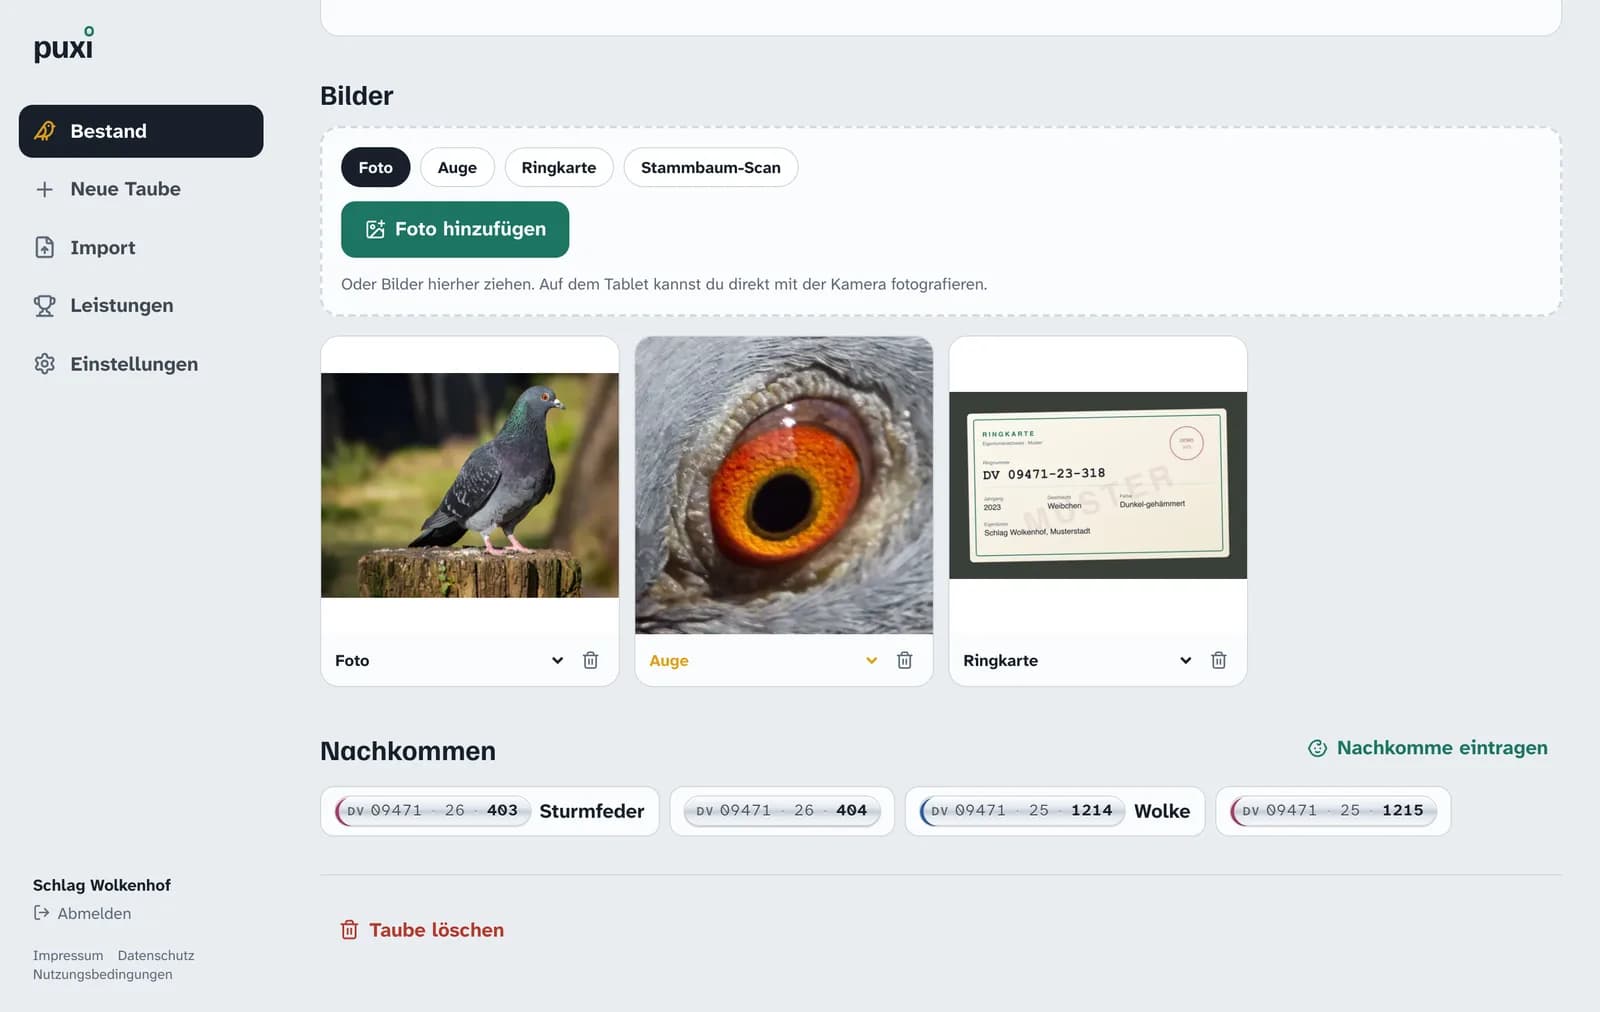Select the Auge image type pill
This screenshot has width=1600, height=1012.
click(x=457, y=167)
